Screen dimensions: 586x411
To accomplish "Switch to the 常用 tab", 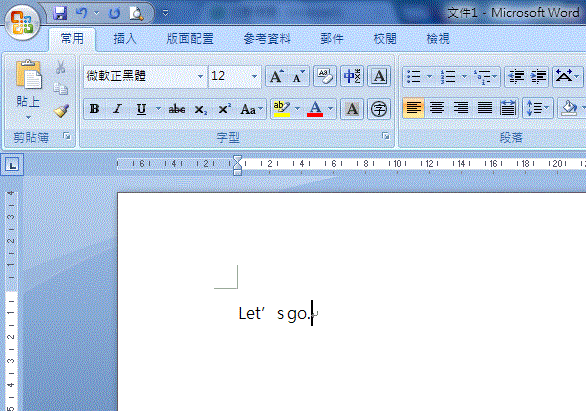I will click(x=72, y=38).
